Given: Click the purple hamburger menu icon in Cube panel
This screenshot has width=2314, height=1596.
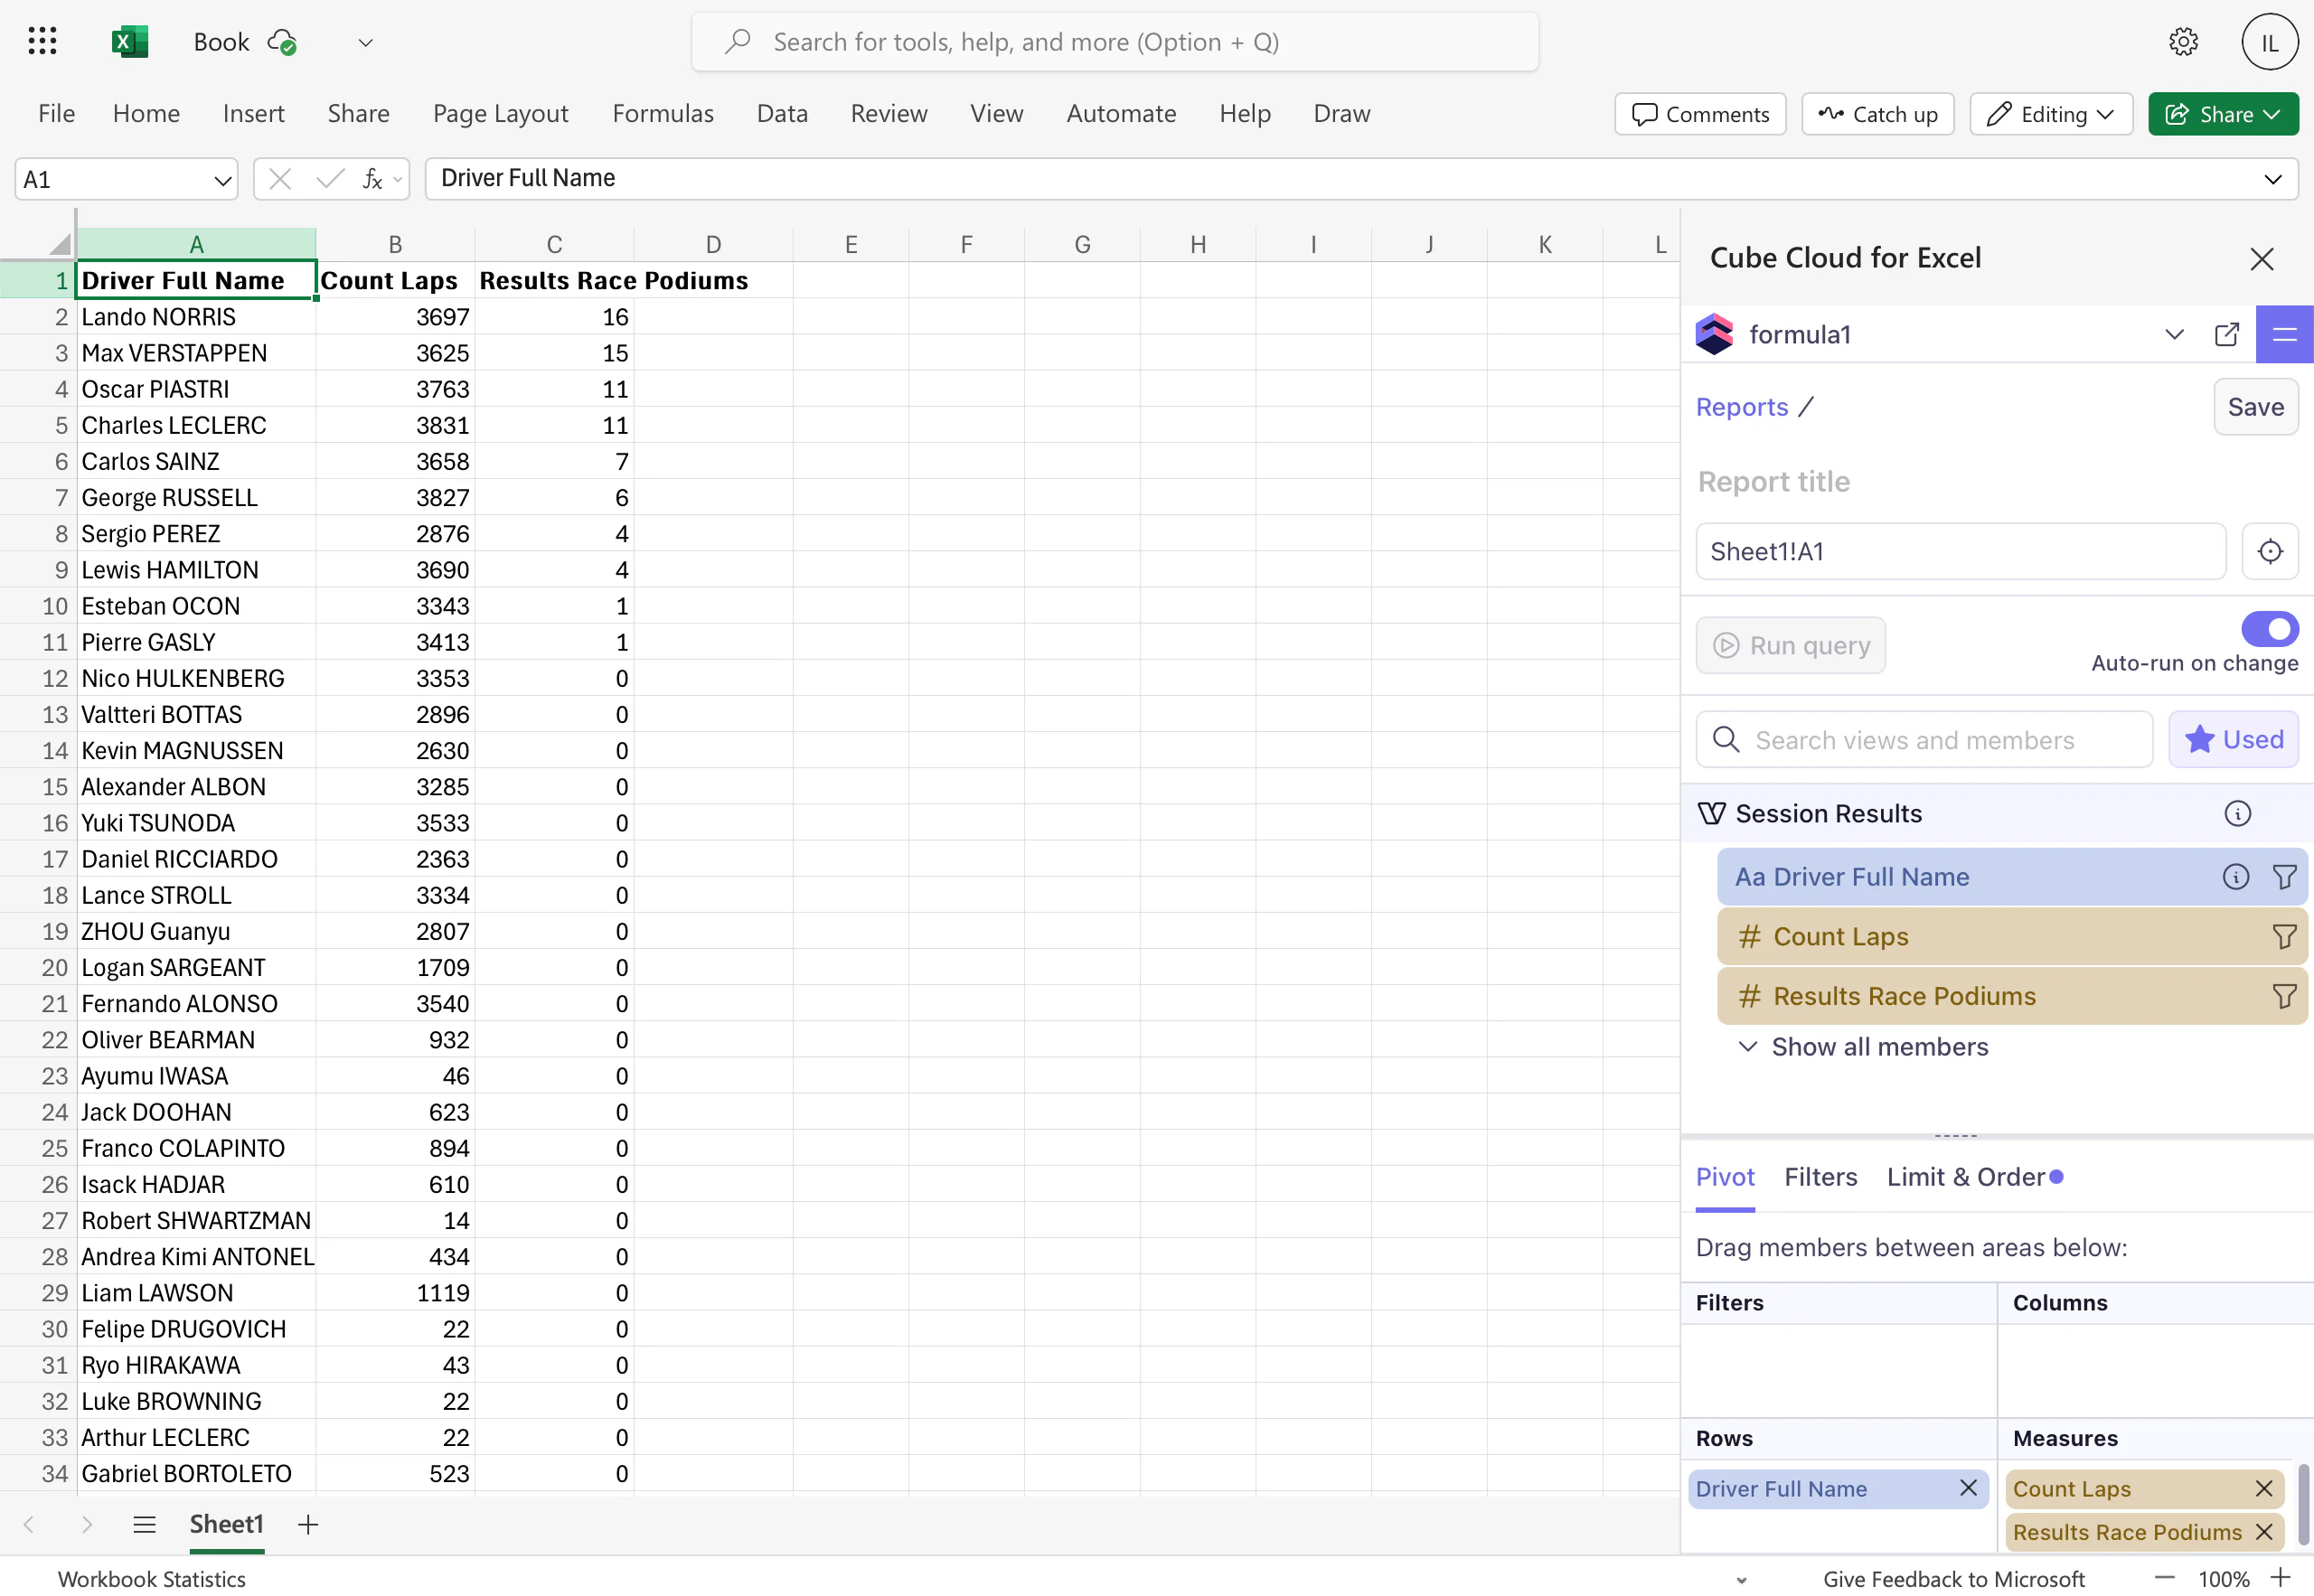Looking at the screenshot, I should 2284,335.
